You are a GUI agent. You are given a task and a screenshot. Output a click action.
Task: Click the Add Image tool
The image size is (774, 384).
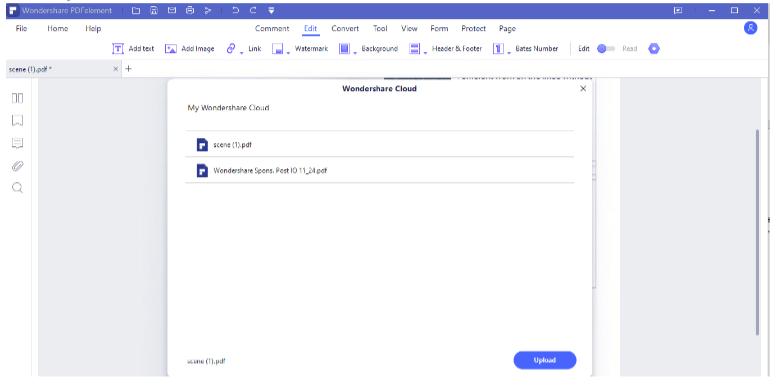point(190,49)
